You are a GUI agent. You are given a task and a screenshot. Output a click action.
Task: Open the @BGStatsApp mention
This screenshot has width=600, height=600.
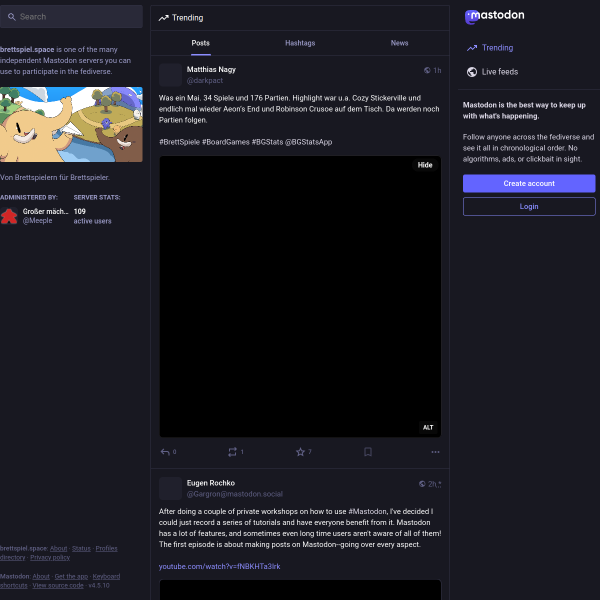308,142
